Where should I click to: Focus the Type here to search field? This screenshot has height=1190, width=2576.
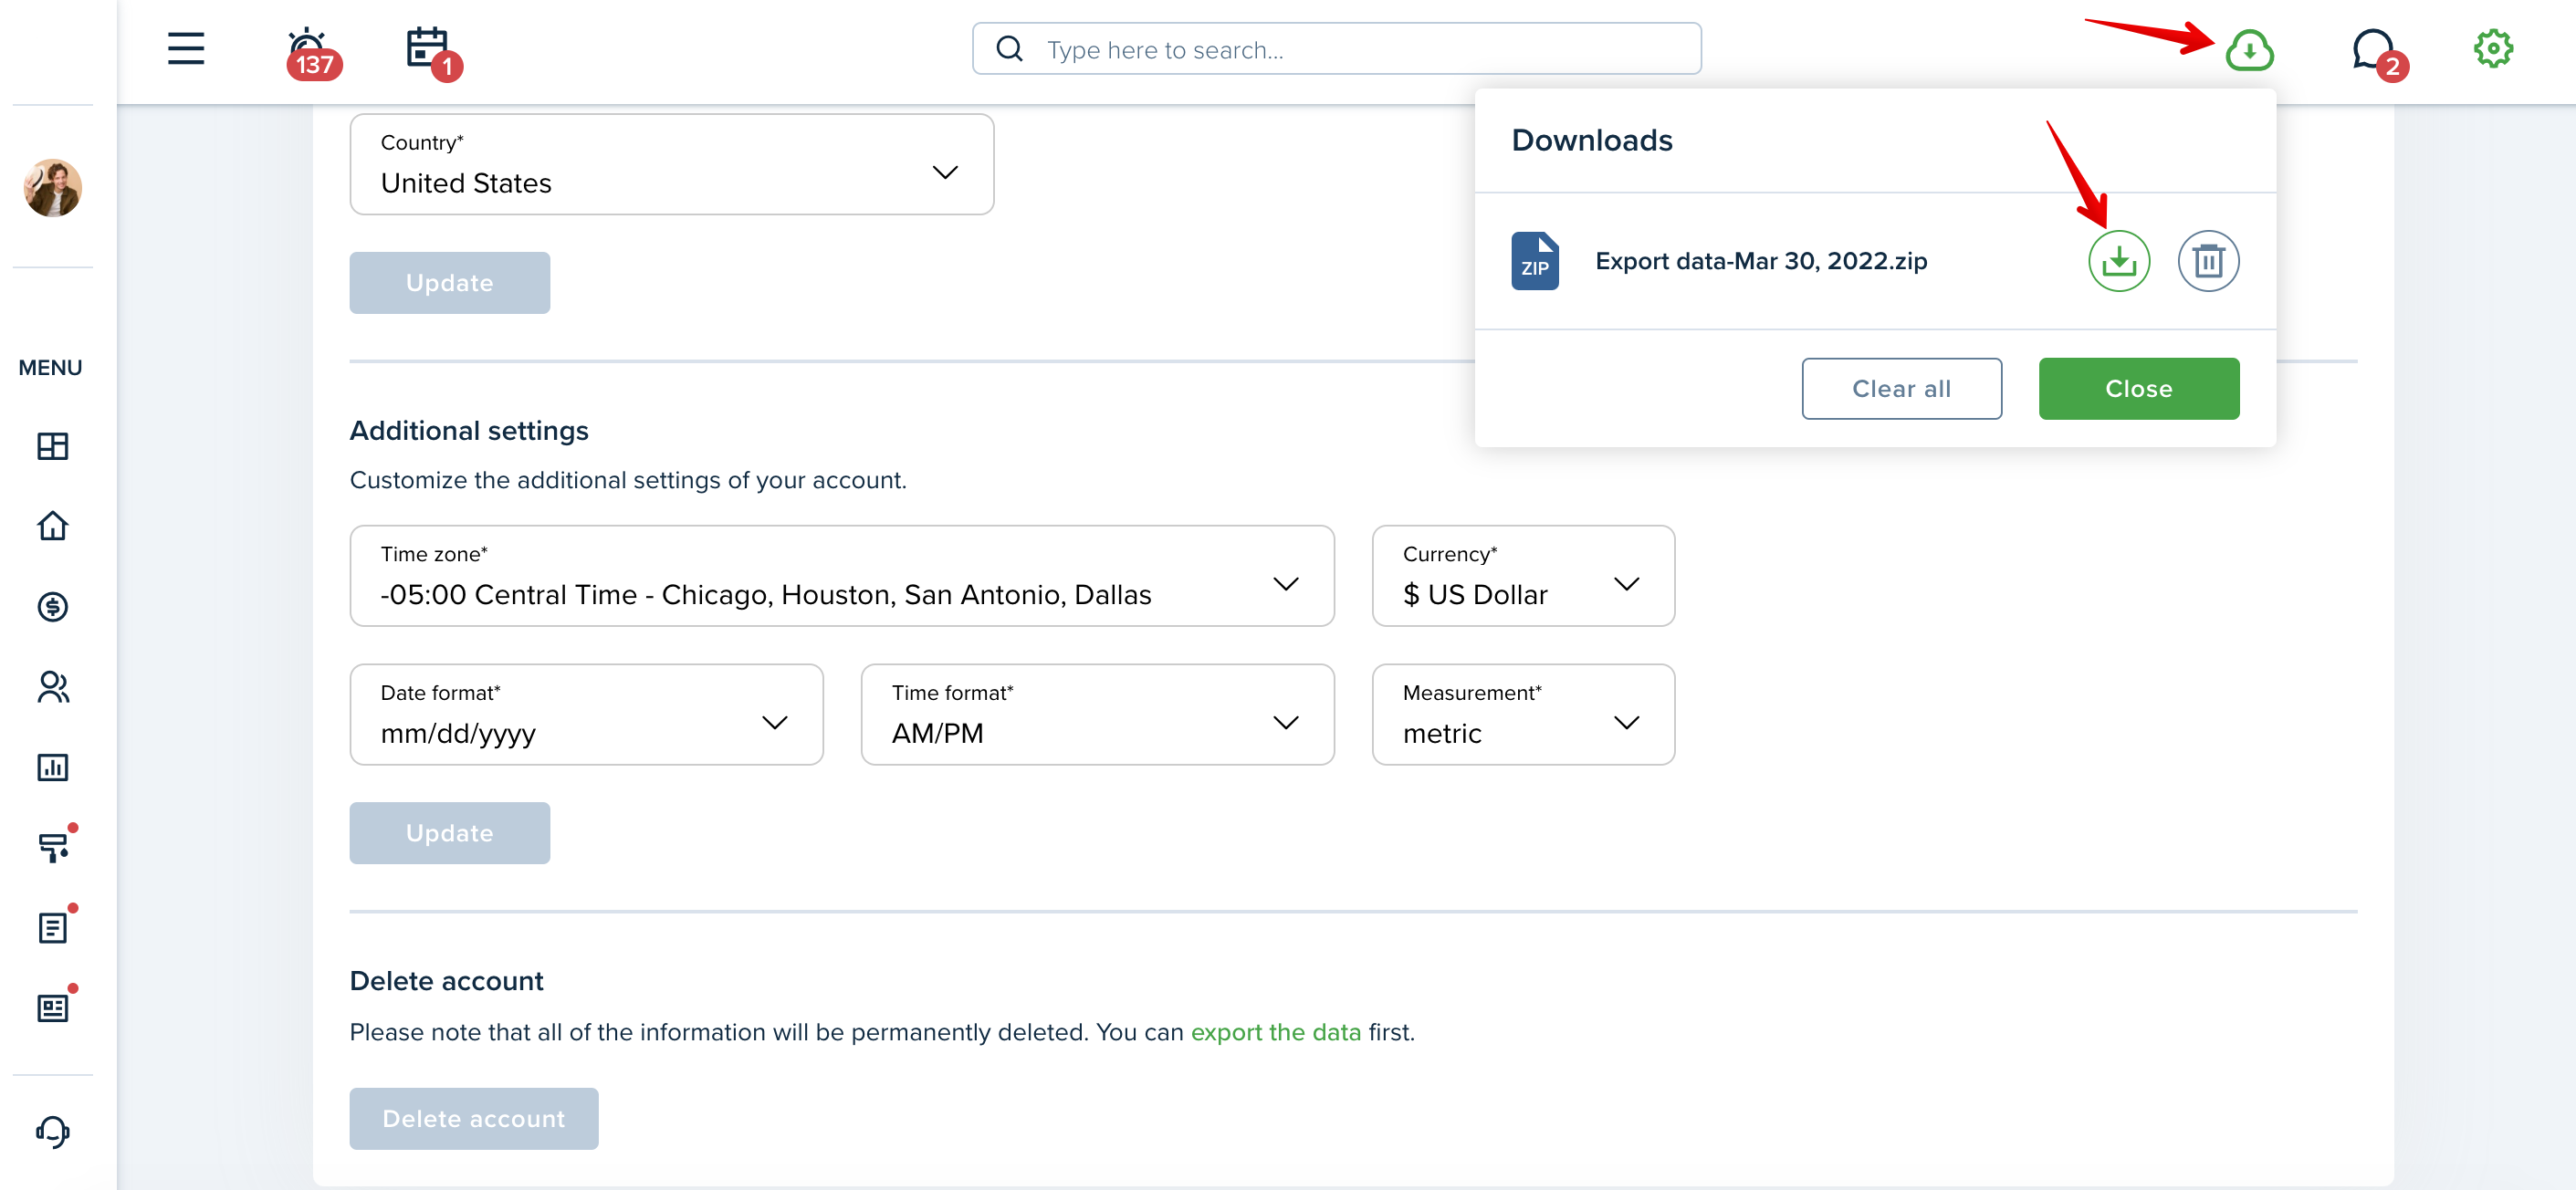[x=1337, y=49]
